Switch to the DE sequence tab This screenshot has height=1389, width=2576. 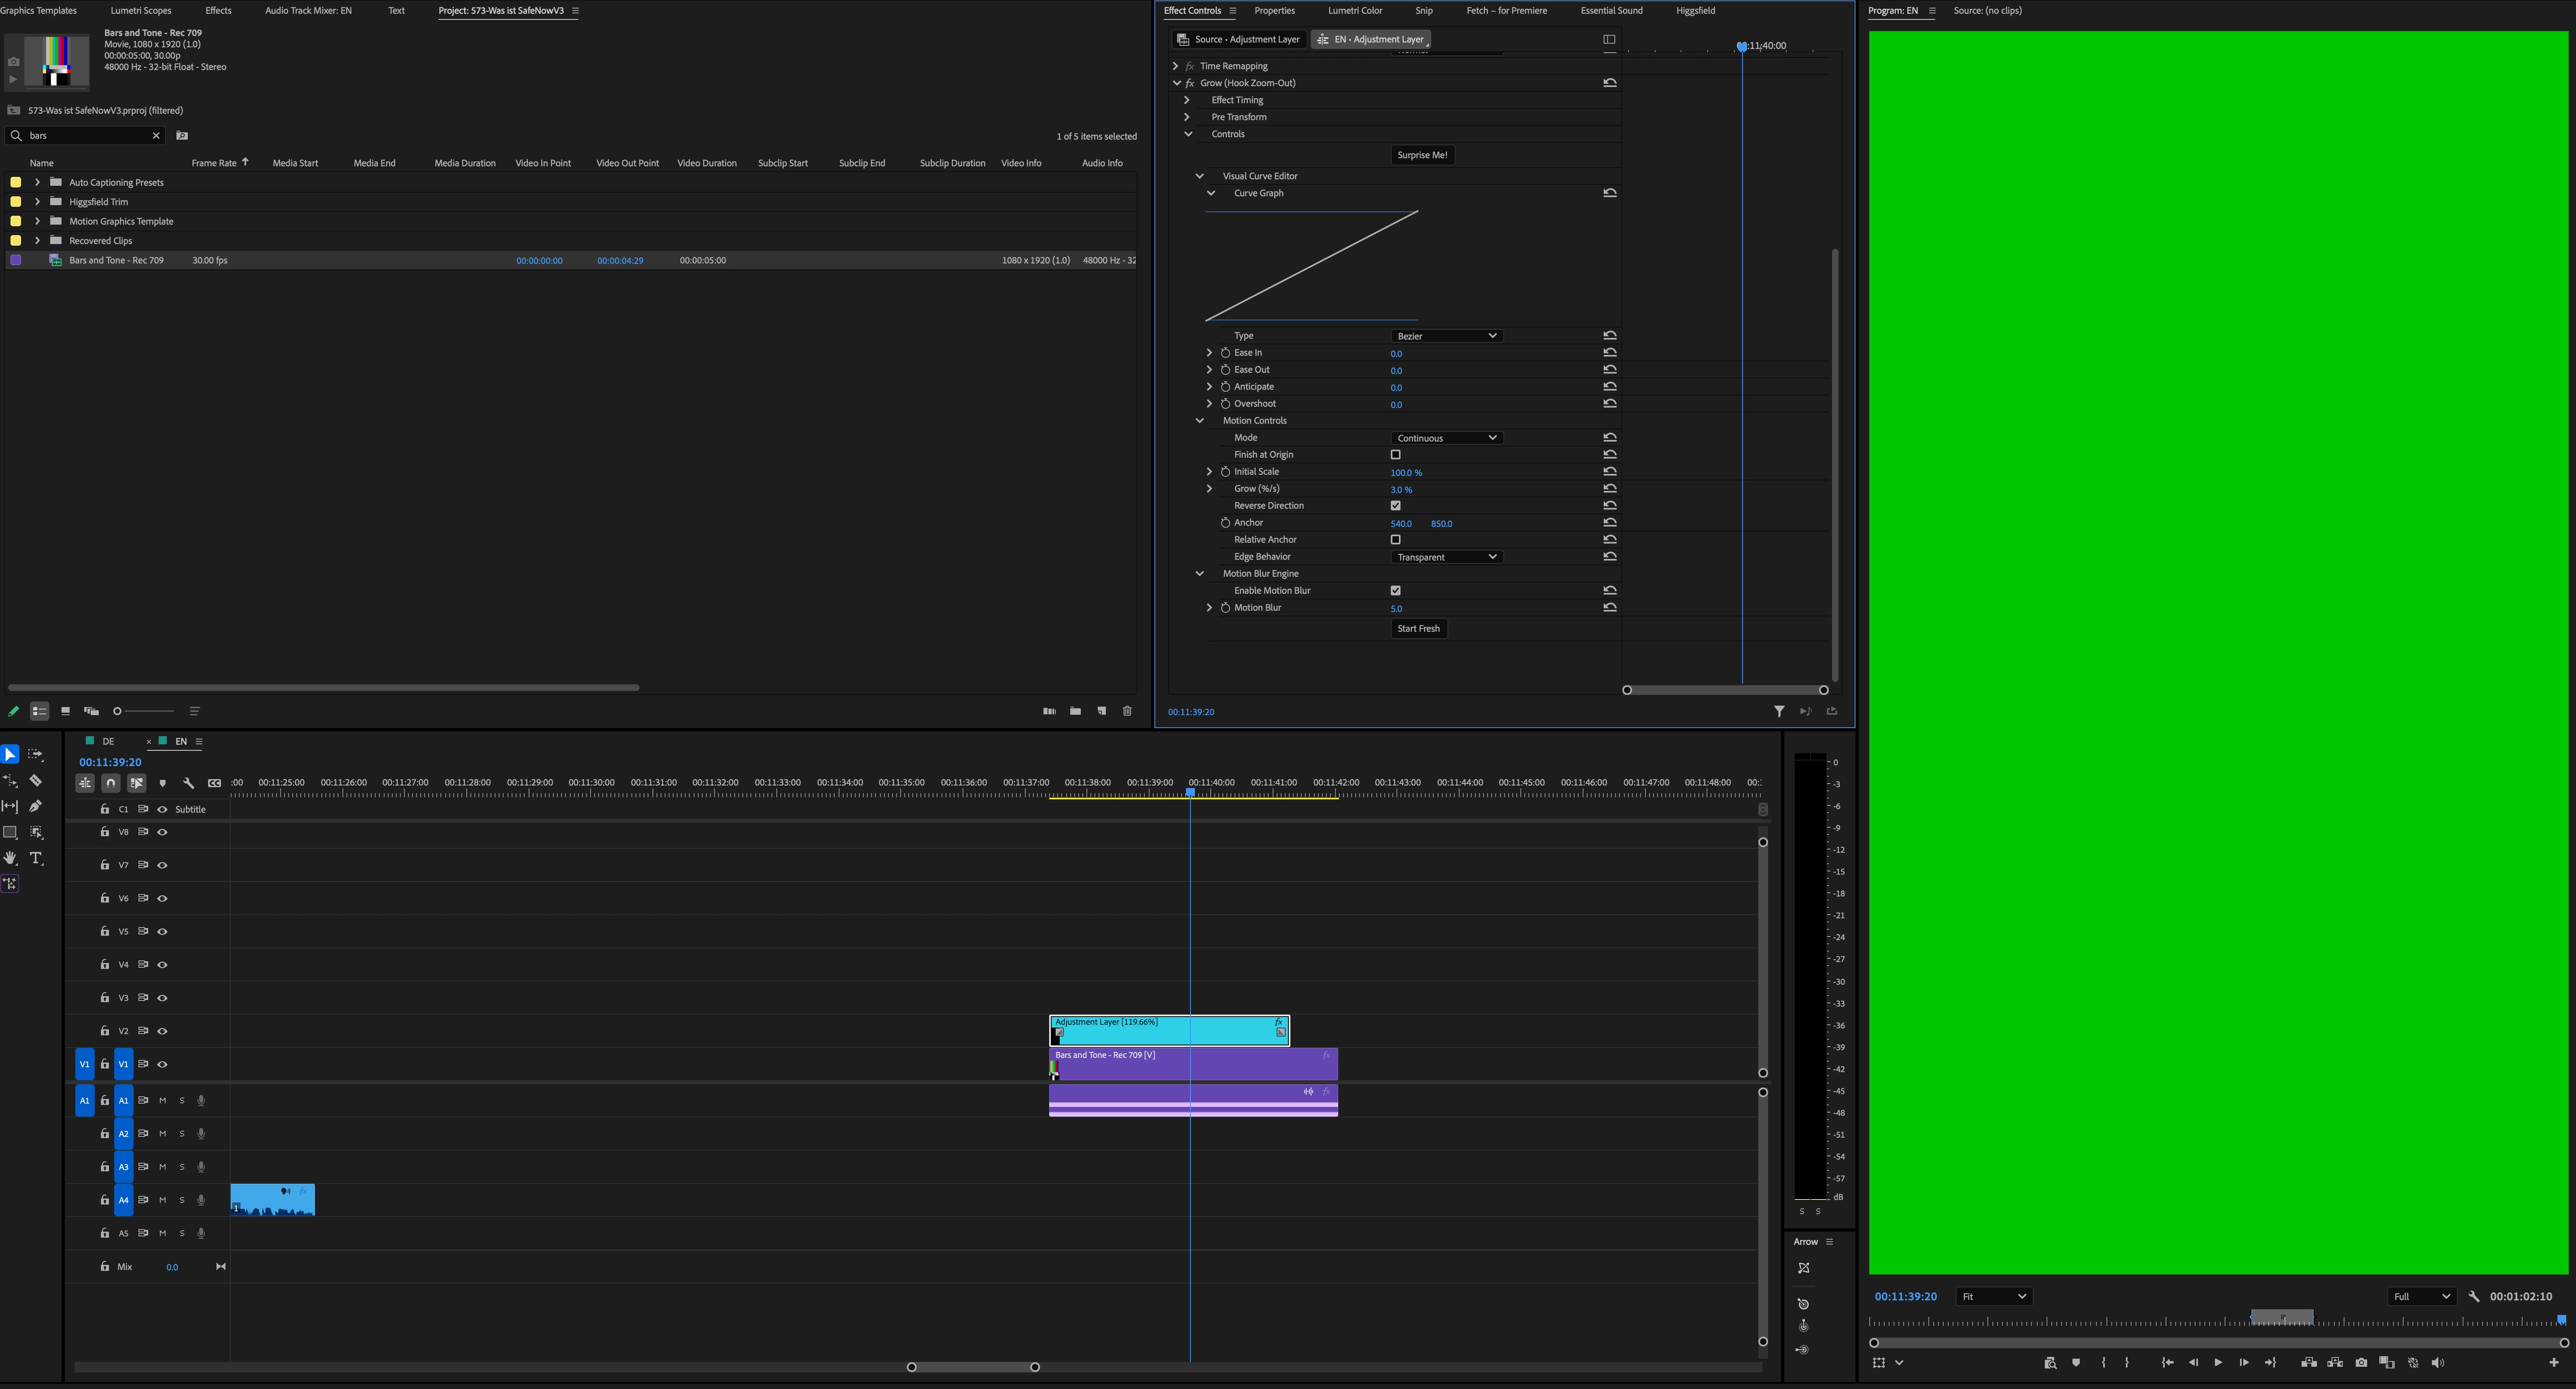108,742
